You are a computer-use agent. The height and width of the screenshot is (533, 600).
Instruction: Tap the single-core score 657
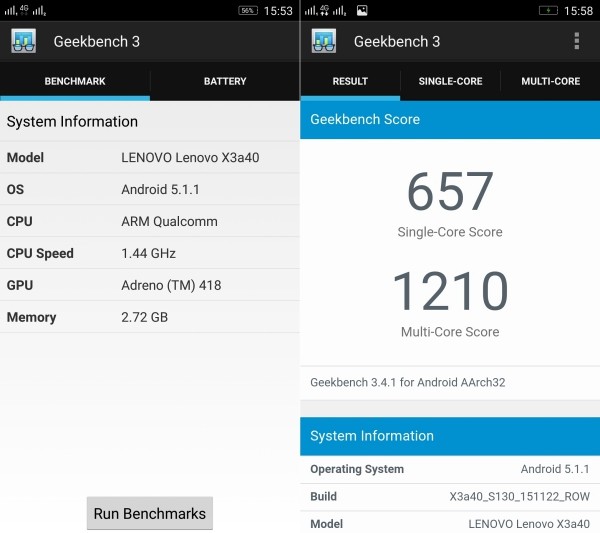(450, 191)
